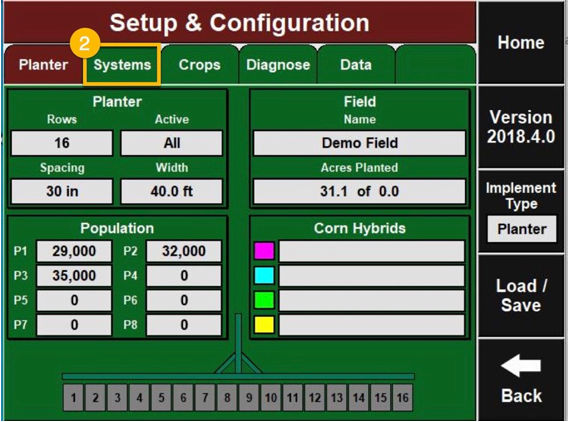Edit the magenta corn hybrid name field
This screenshot has height=422, width=568.
372,251
